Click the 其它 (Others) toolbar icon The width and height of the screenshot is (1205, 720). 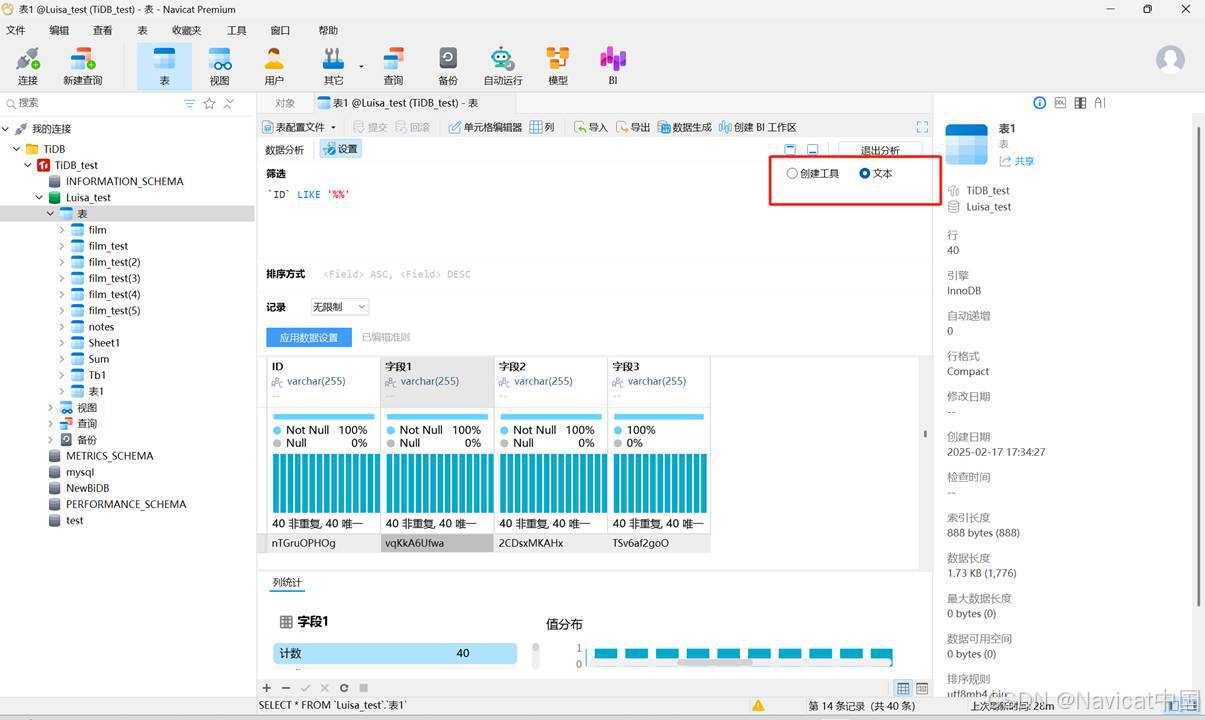coord(334,66)
